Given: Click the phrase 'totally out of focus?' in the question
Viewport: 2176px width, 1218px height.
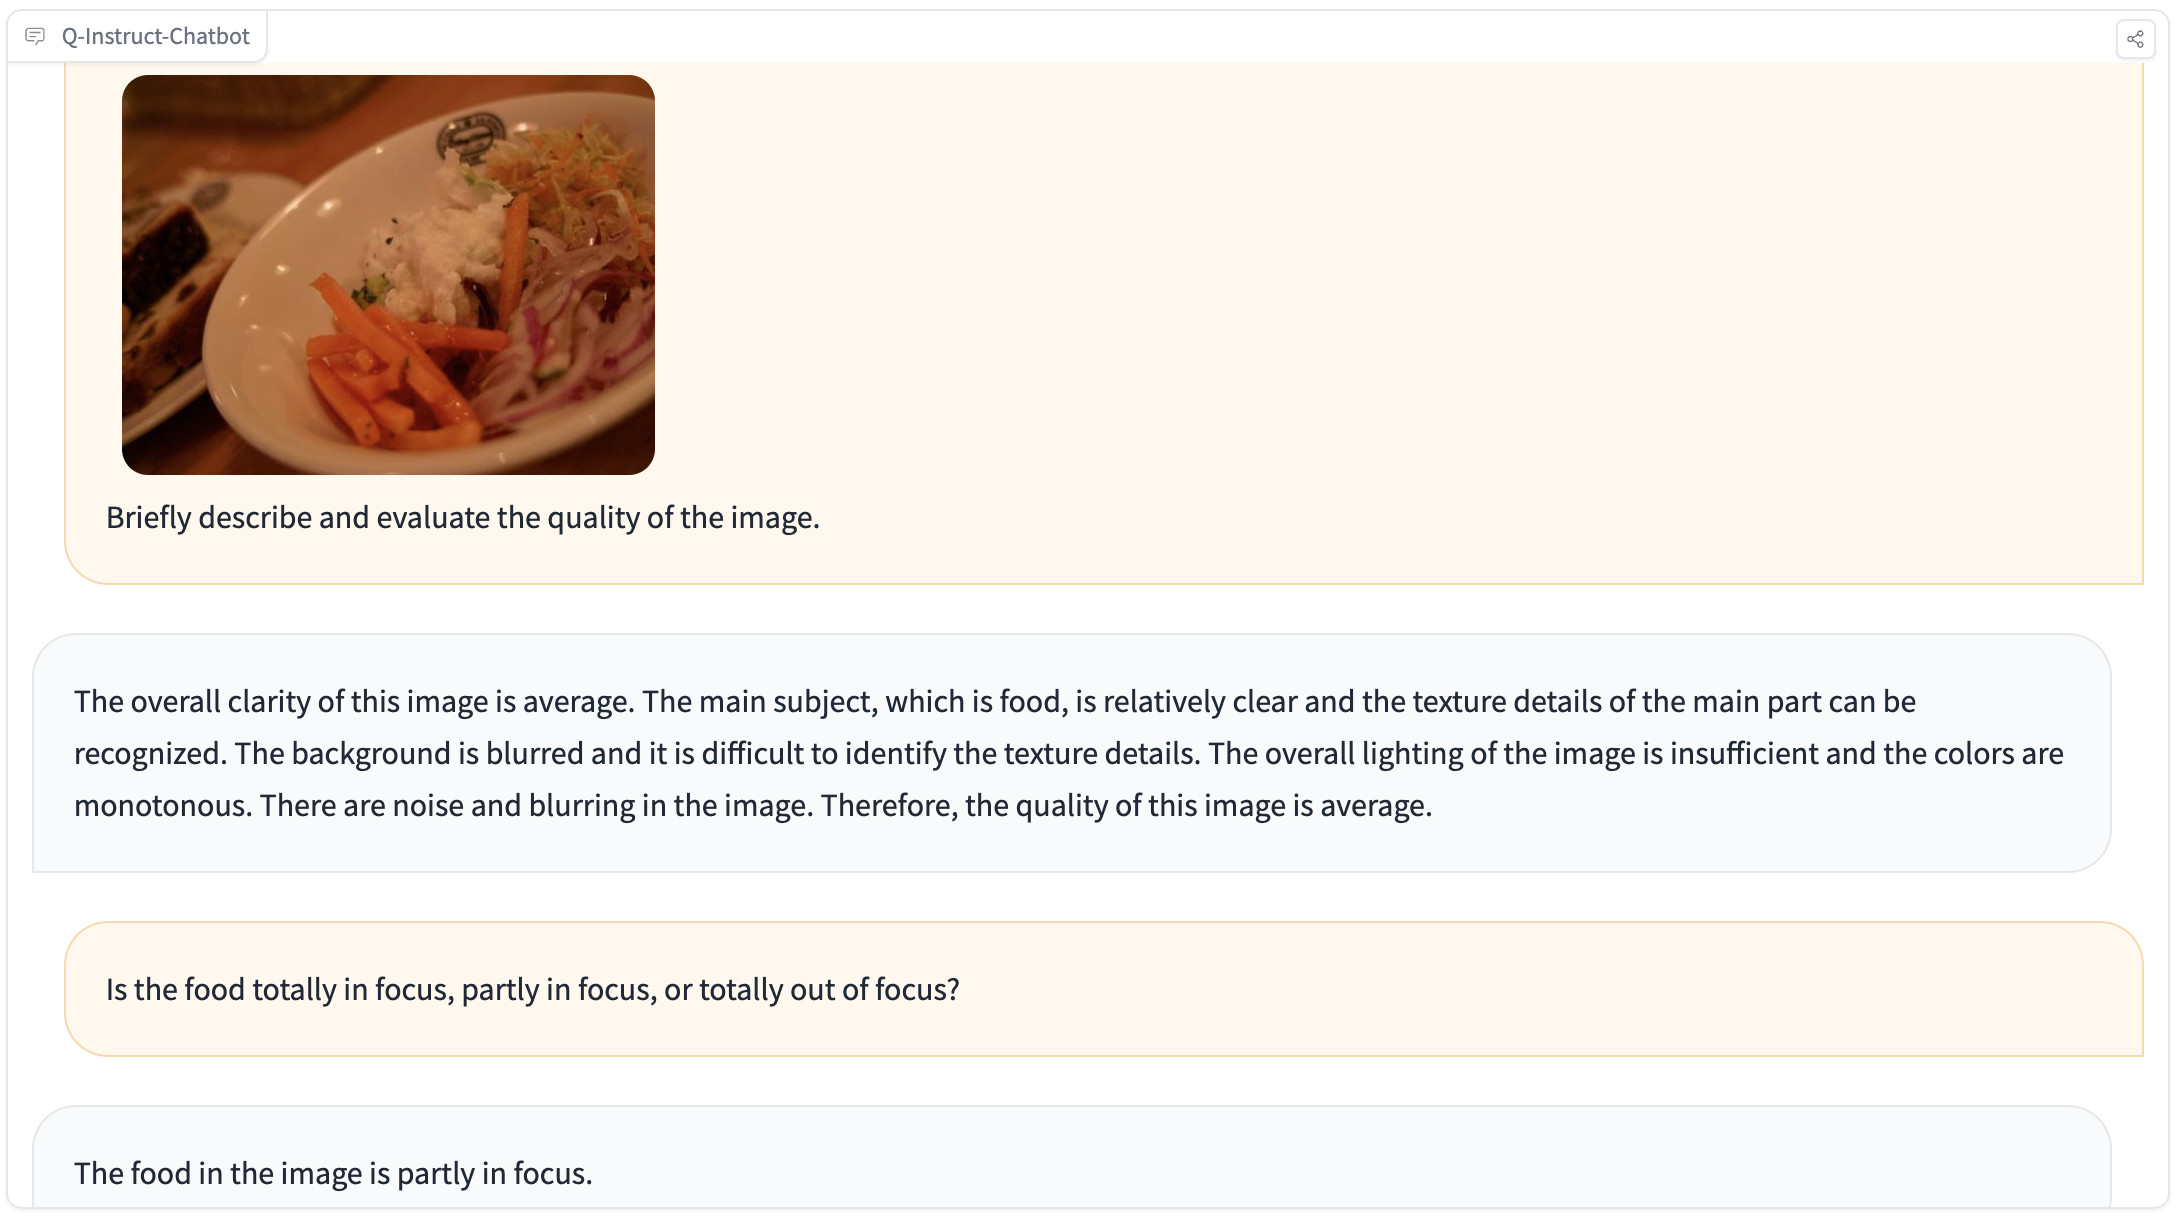Looking at the screenshot, I should 829,989.
